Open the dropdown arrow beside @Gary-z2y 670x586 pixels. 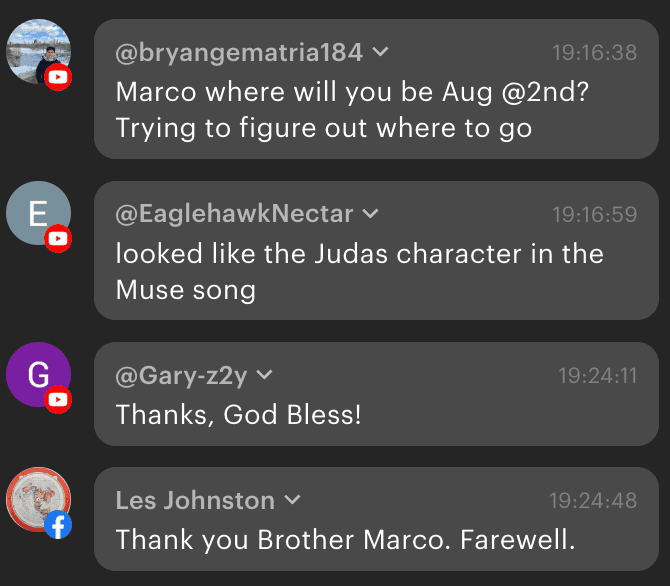(x=265, y=376)
